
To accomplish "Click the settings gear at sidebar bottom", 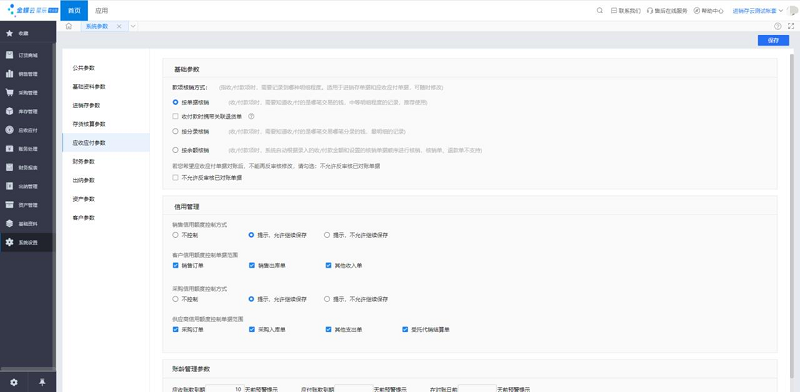I will click(14, 382).
